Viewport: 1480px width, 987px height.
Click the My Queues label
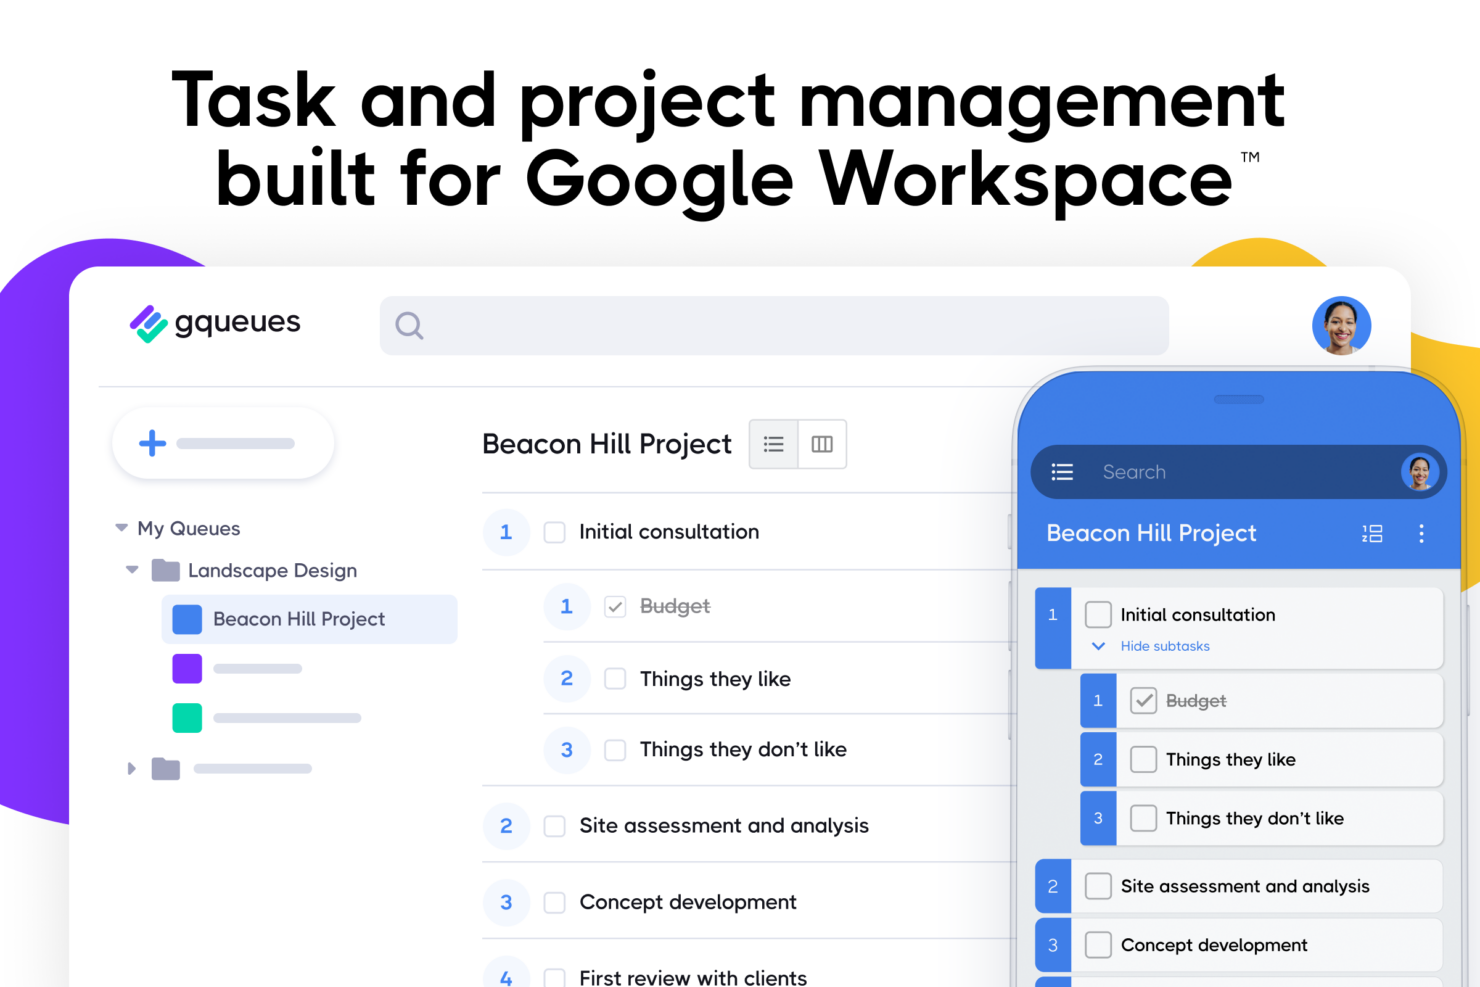point(189,528)
